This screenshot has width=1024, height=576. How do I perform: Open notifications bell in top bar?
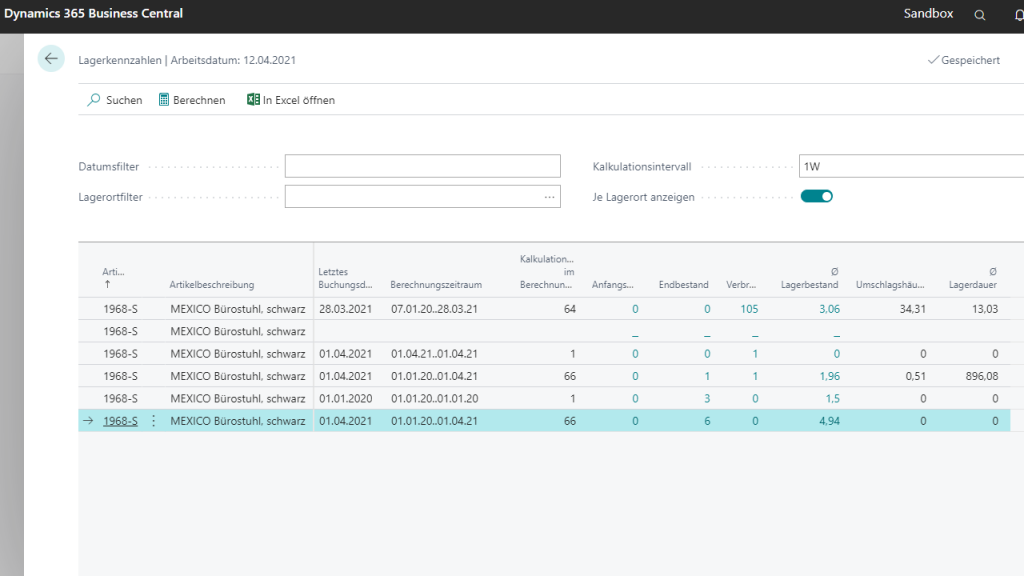(x=1018, y=15)
